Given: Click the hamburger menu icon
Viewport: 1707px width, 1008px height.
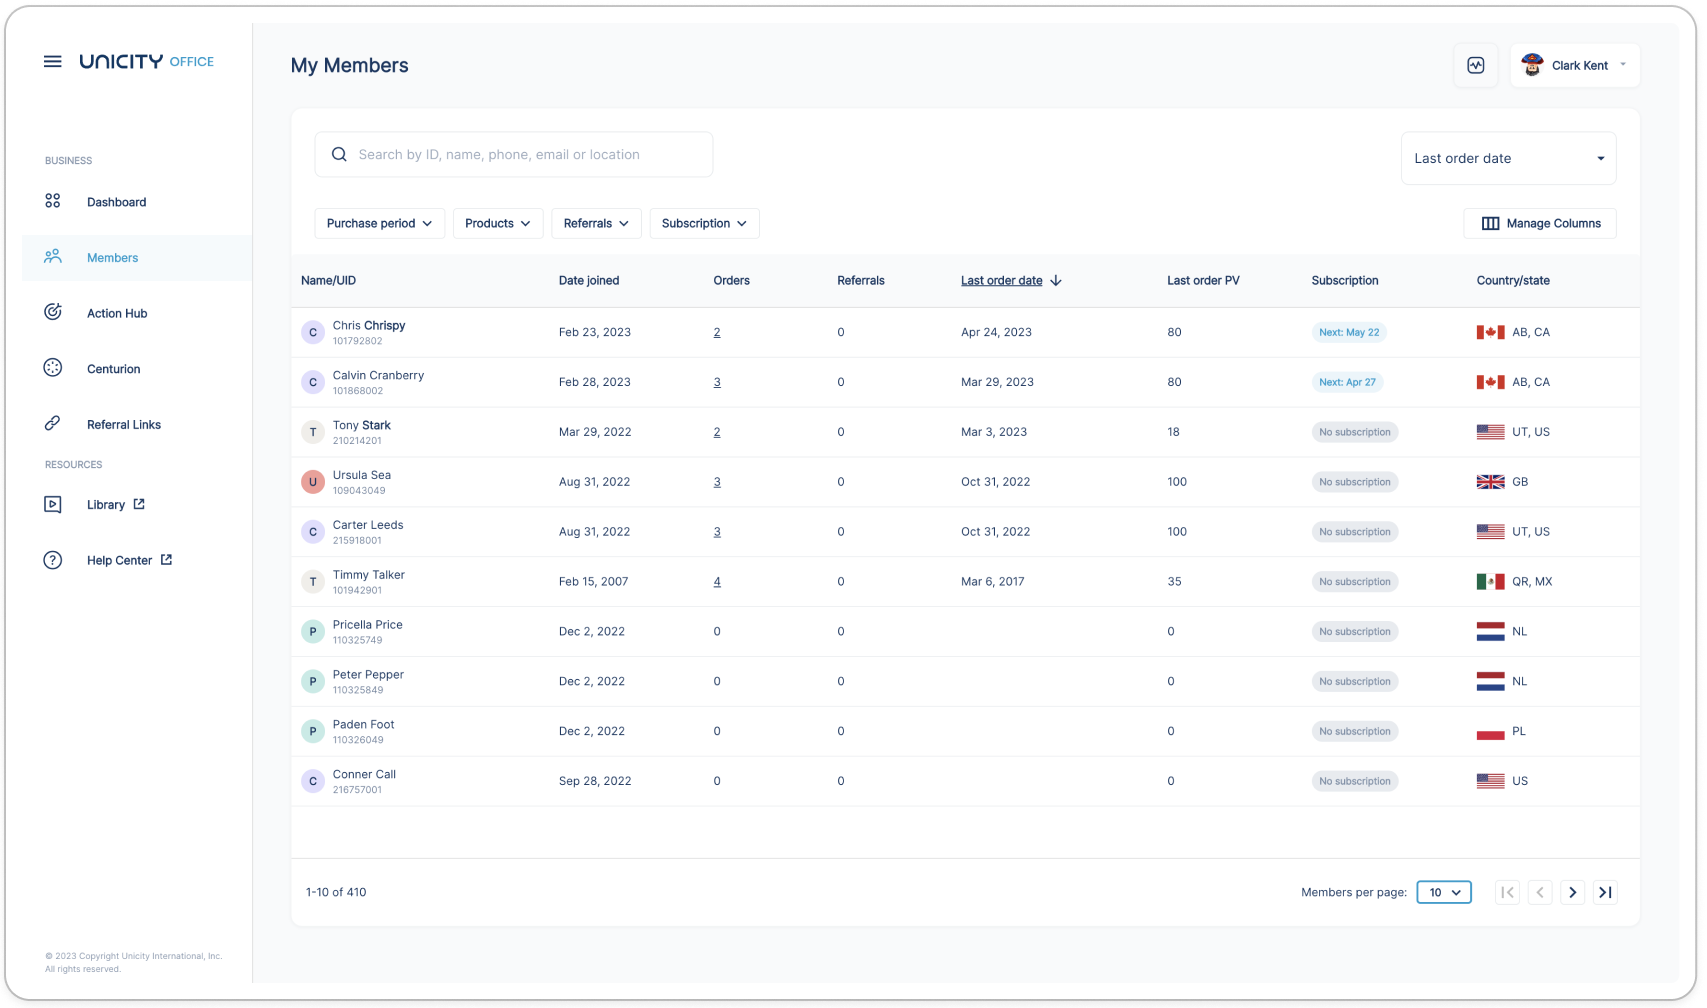Looking at the screenshot, I should coord(53,62).
